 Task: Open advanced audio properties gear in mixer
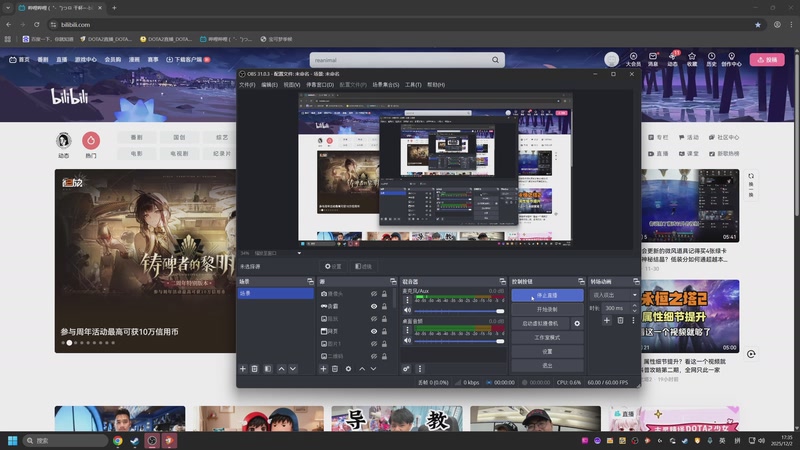click(x=407, y=369)
